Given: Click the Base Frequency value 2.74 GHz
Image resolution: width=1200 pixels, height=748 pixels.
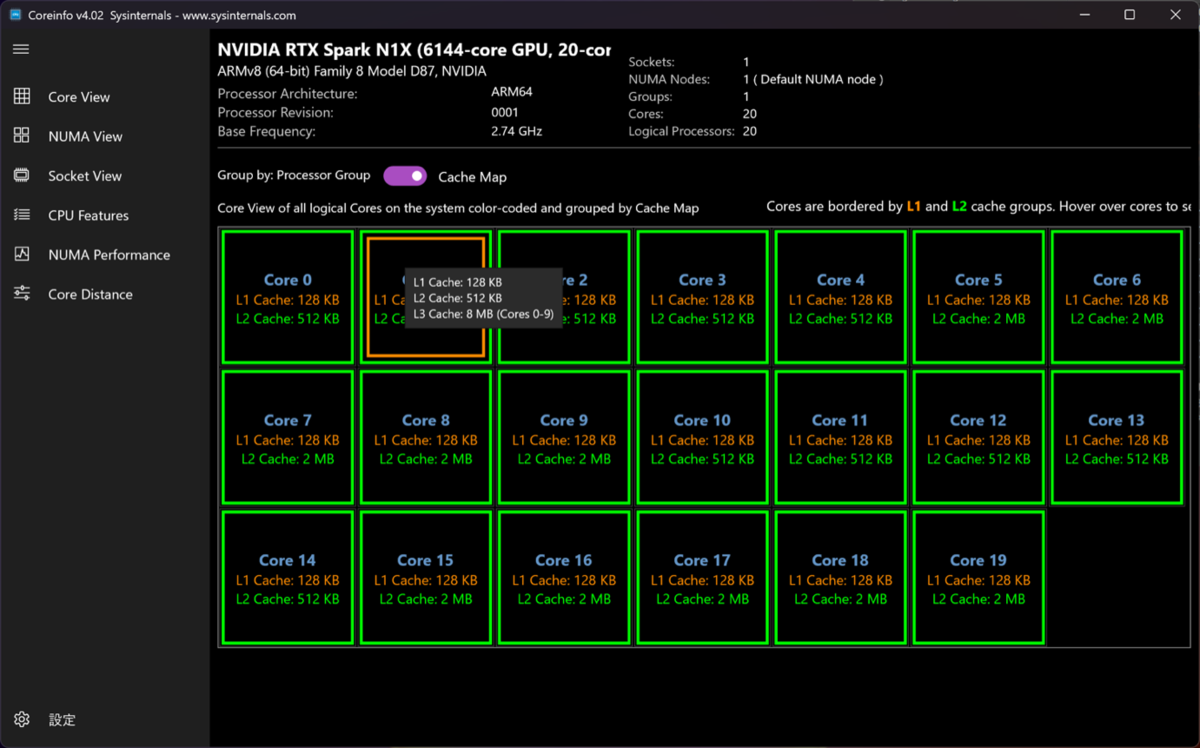Looking at the screenshot, I should [517, 131].
